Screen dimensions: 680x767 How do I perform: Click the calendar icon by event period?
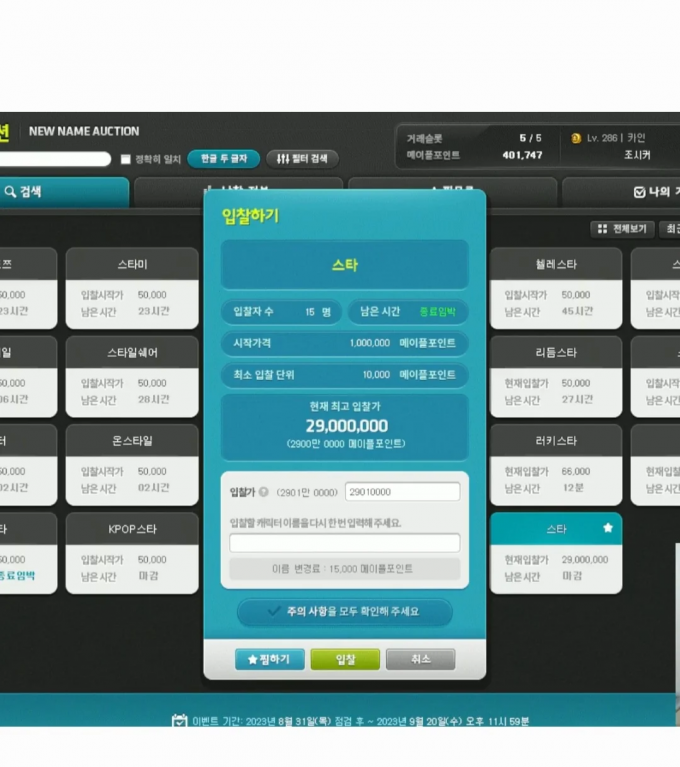coord(180,721)
